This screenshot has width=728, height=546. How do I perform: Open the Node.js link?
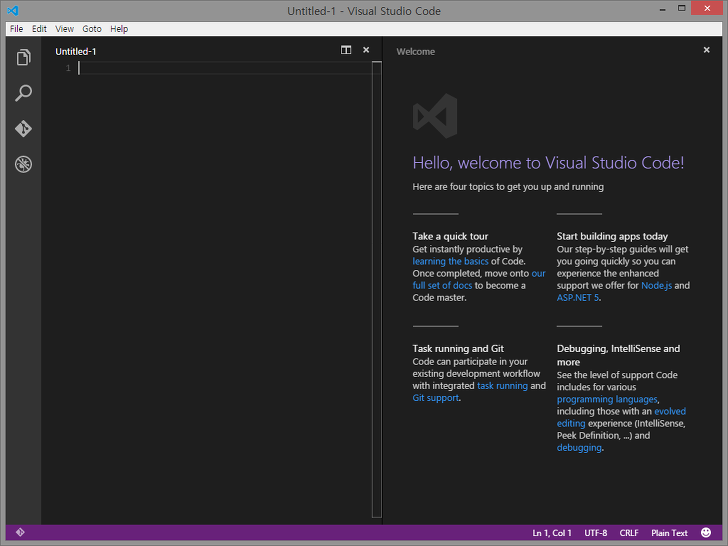[656, 286]
